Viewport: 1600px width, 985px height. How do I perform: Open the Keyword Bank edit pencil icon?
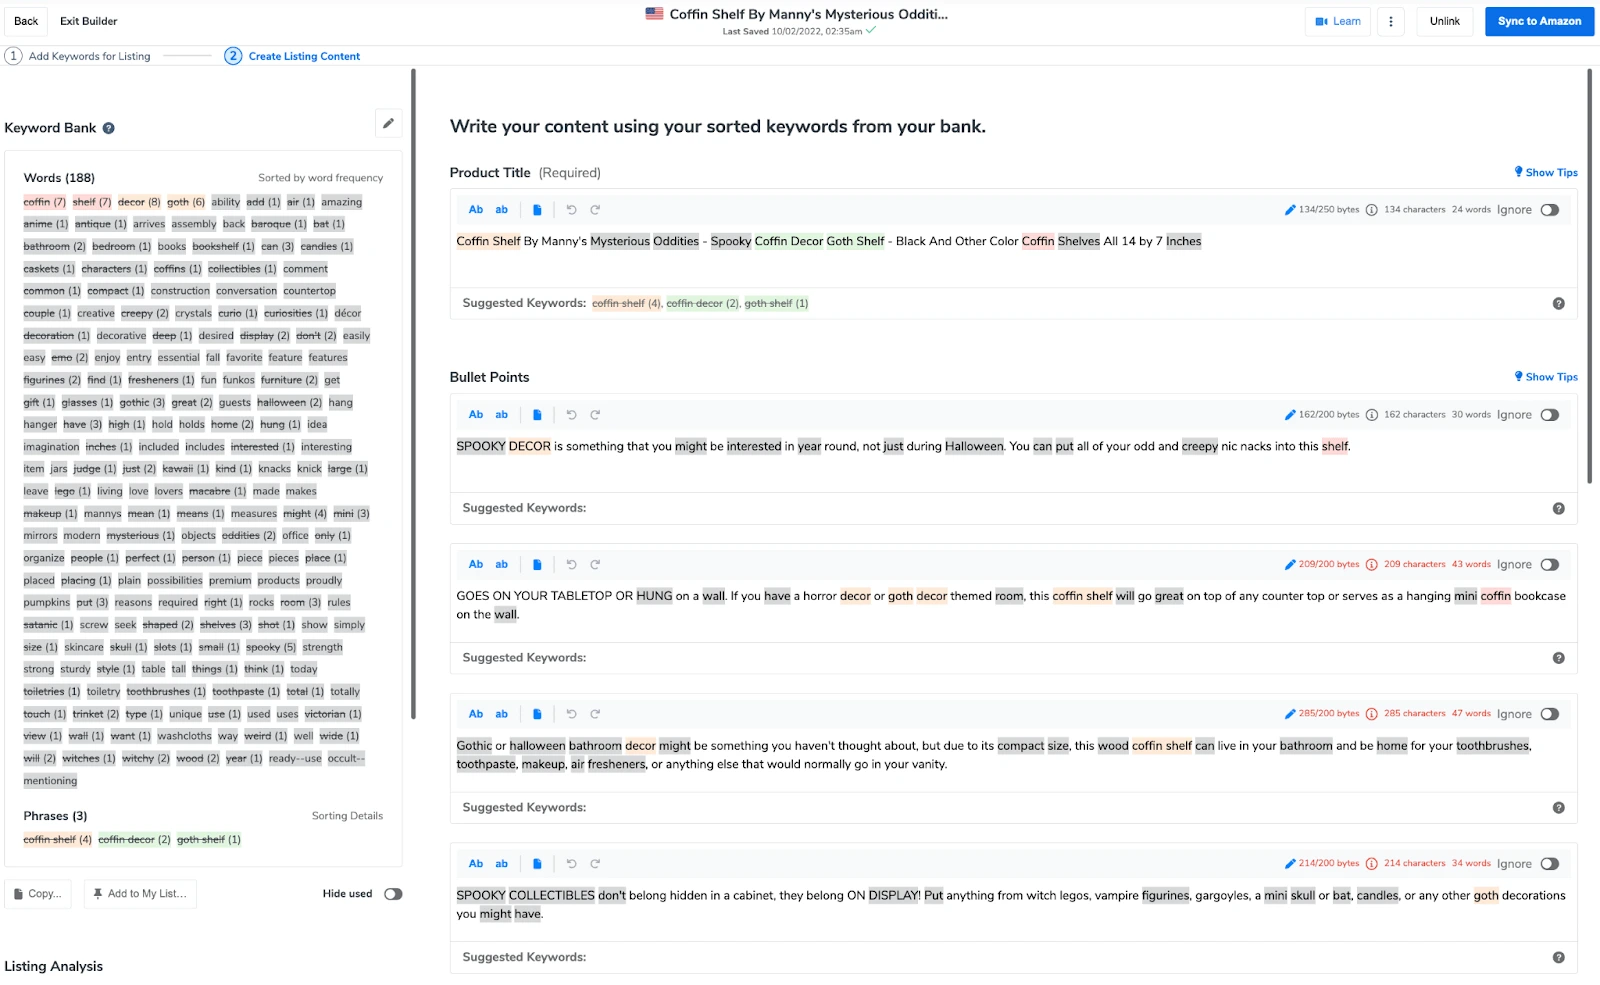point(388,123)
